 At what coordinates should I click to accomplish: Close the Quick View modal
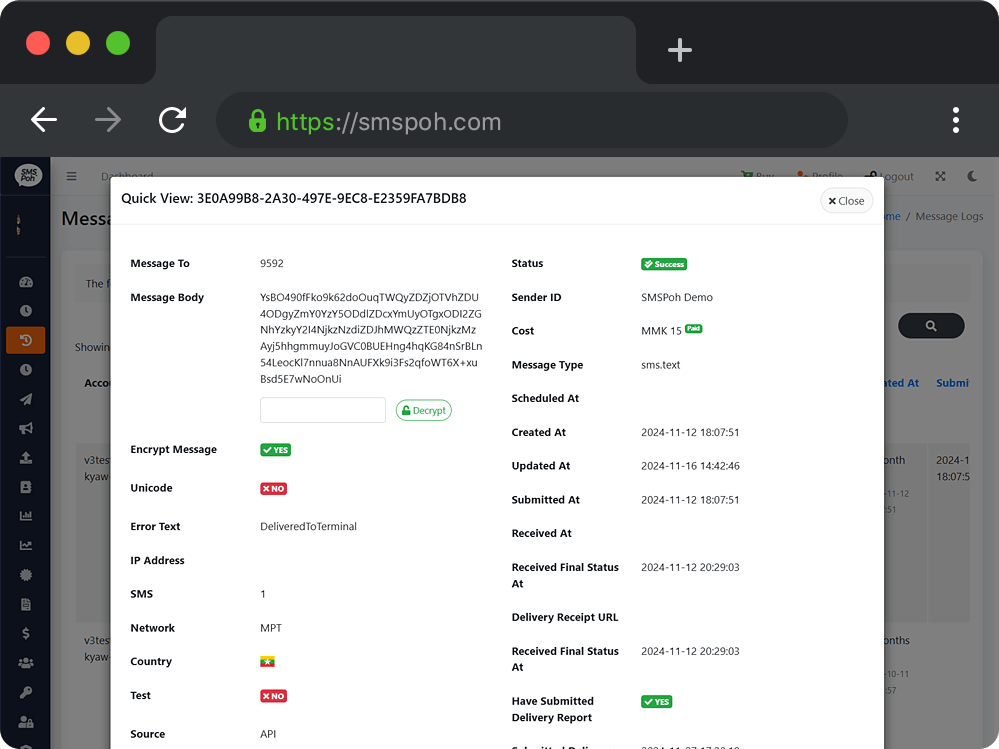[846, 201]
